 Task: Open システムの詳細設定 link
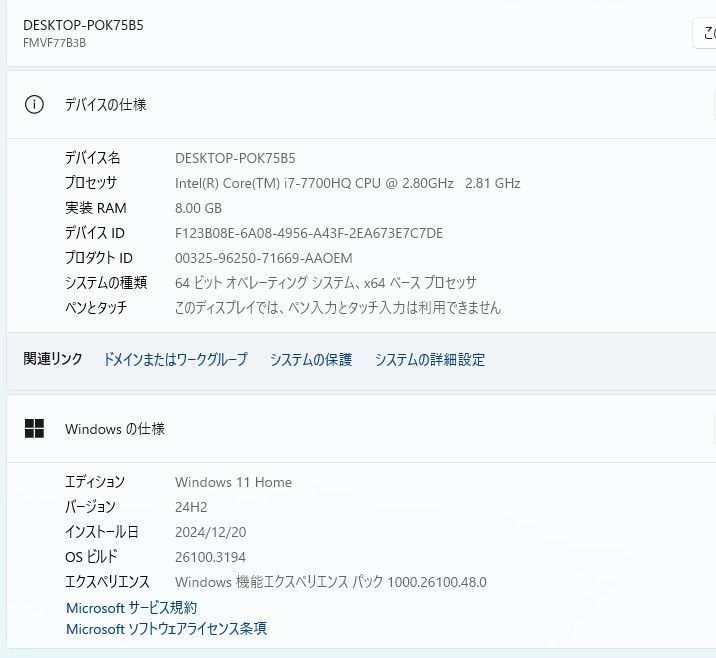(430, 359)
